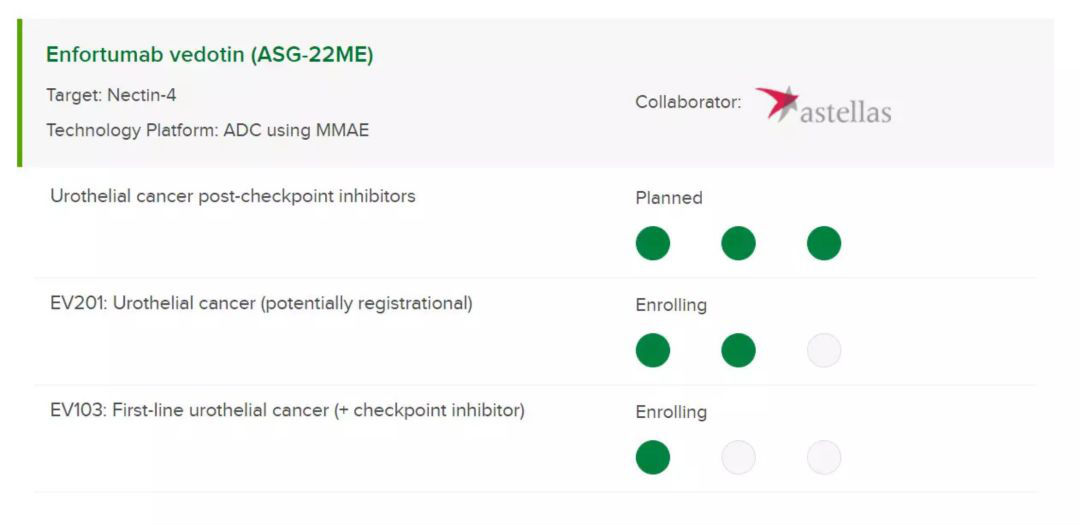Click the Target: Nectin-4 text

[111, 95]
